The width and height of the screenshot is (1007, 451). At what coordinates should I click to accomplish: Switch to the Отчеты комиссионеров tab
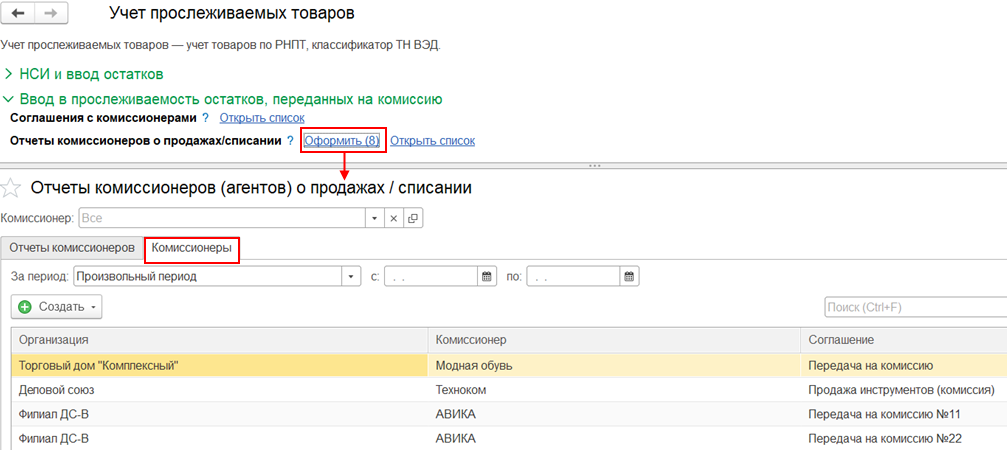click(71, 247)
